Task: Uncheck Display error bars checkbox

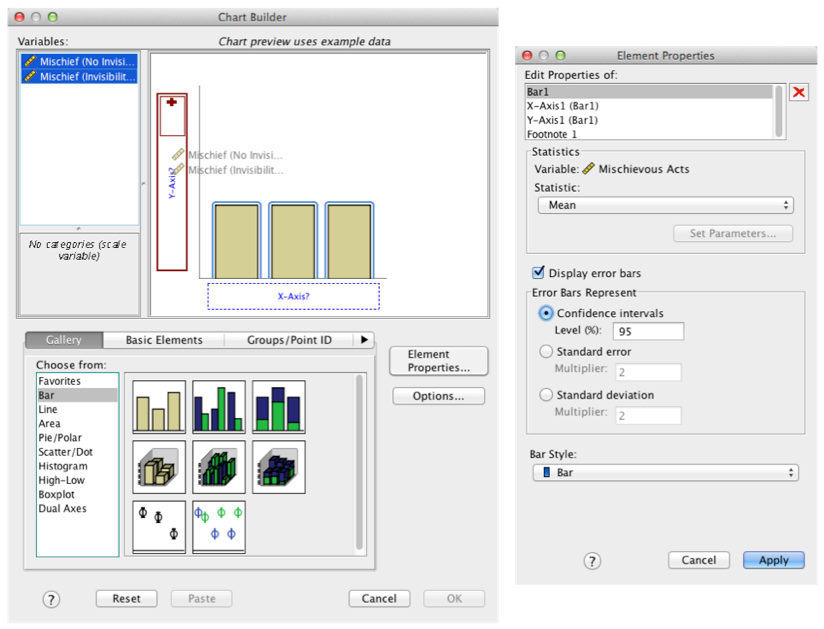Action: coord(539,273)
